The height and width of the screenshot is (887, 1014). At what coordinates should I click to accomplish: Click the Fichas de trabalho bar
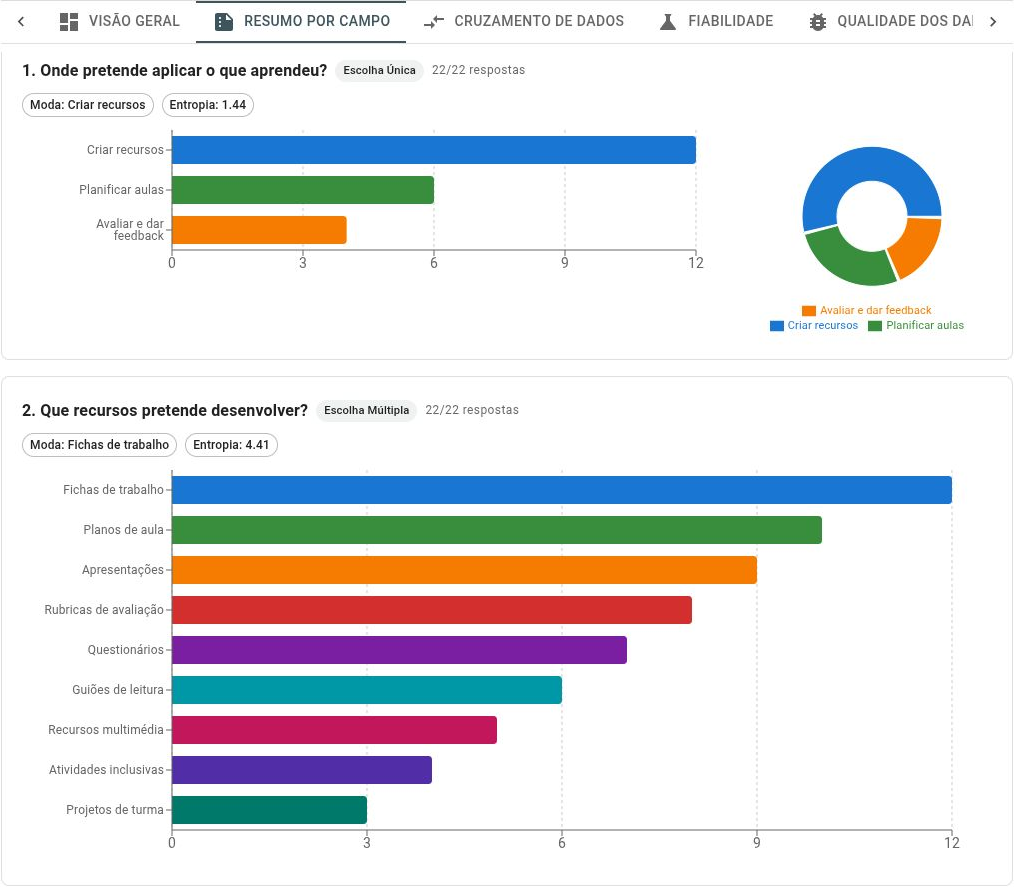tap(562, 490)
